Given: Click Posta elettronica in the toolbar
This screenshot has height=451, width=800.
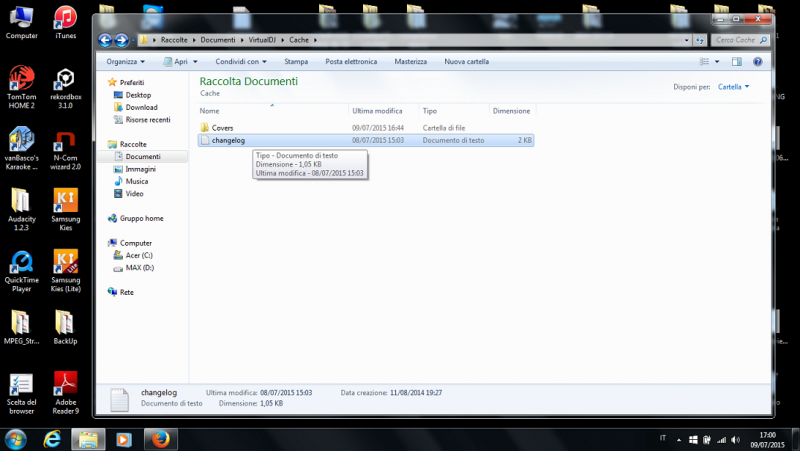Looking at the screenshot, I should point(351,62).
